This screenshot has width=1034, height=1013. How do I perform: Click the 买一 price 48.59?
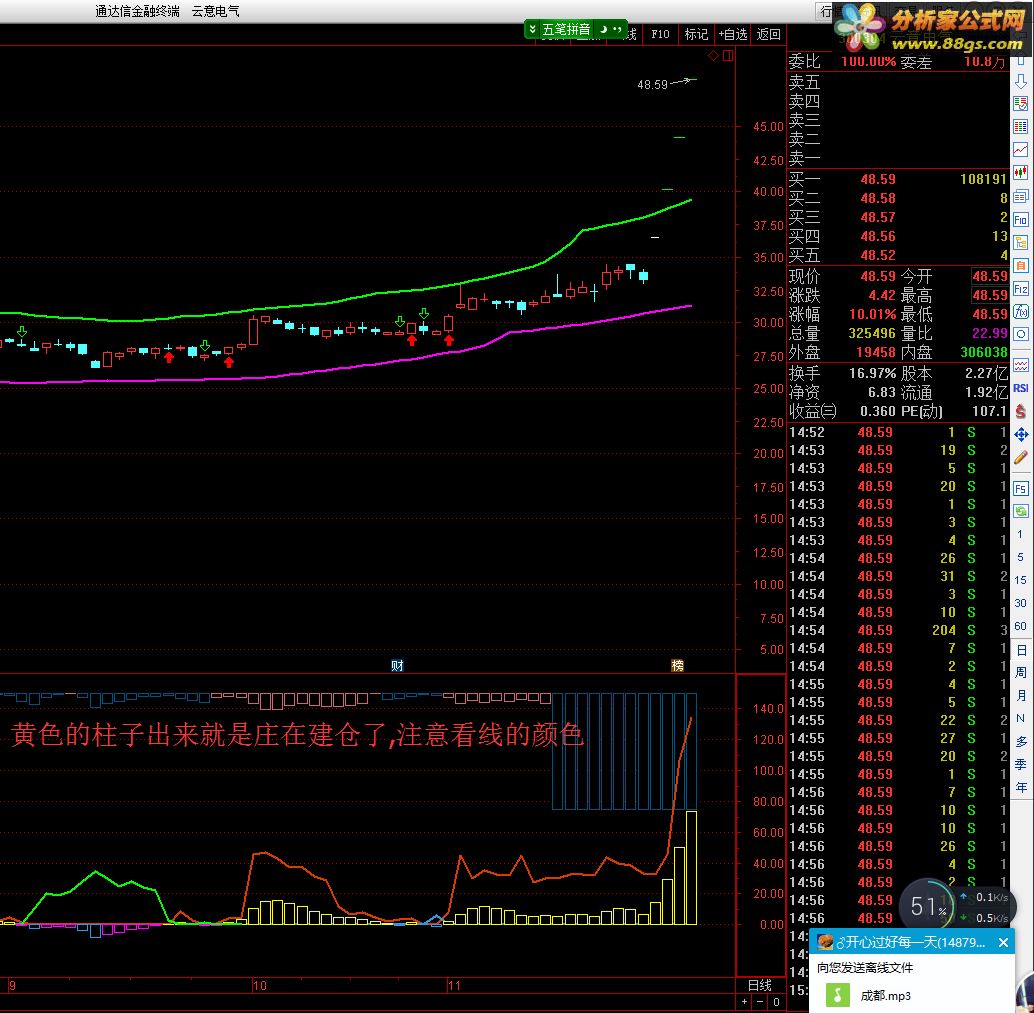pos(878,179)
